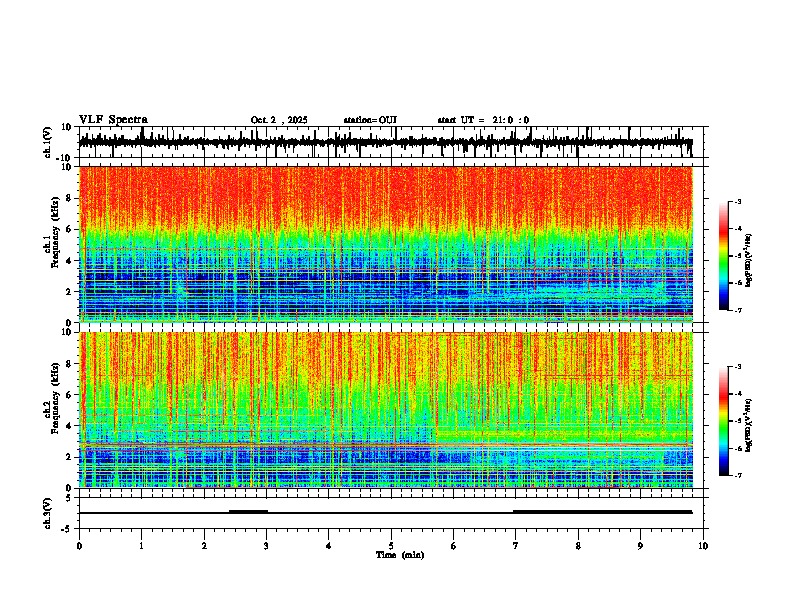Click the ch.1(V) waveform trace panel
The height and width of the screenshot is (612, 792).
(x=390, y=142)
